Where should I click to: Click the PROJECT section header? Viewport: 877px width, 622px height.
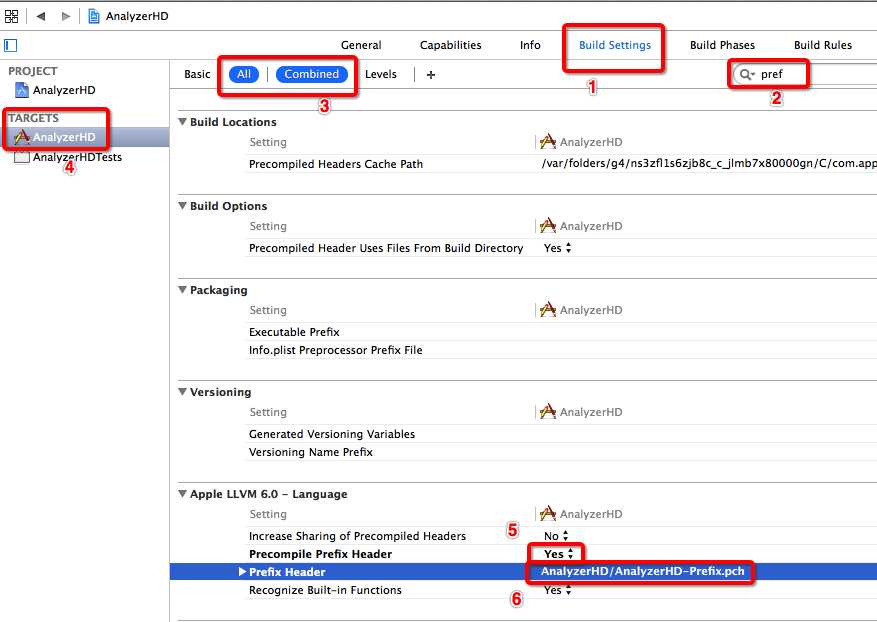click(x=32, y=71)
